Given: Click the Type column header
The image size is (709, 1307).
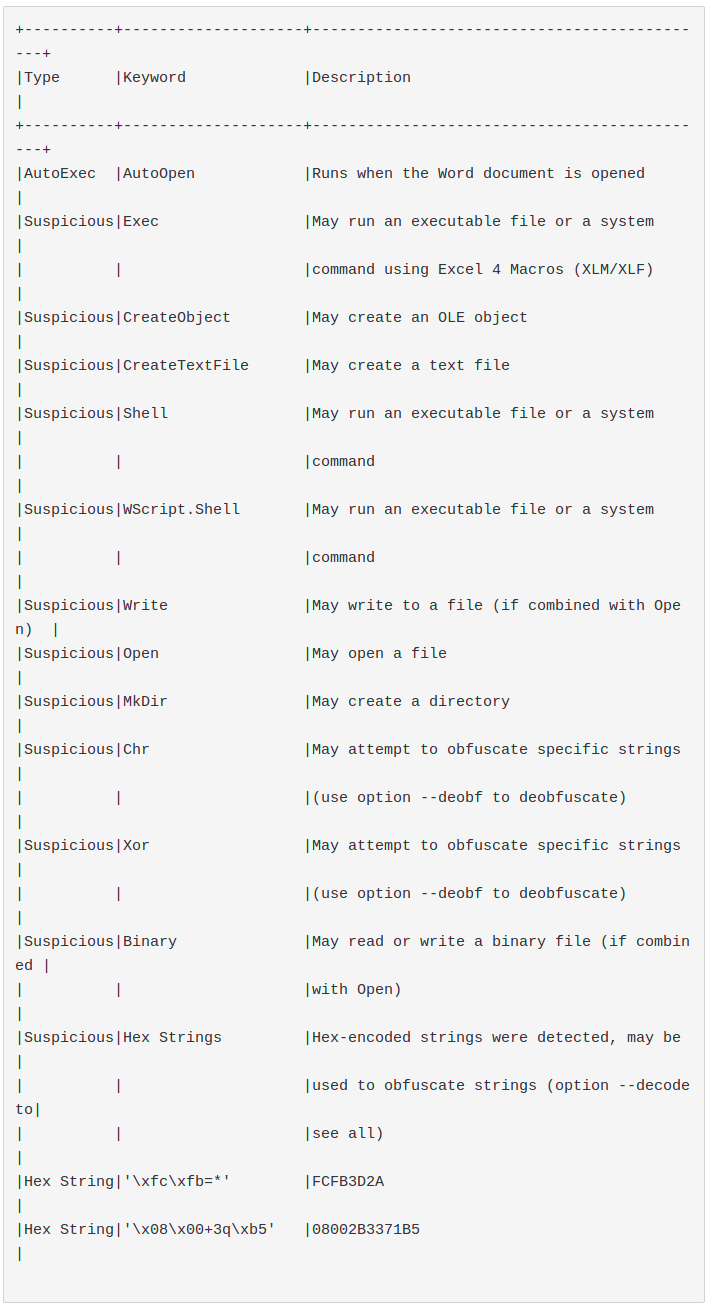Looking at the screenshot, I should click(42, 78).
